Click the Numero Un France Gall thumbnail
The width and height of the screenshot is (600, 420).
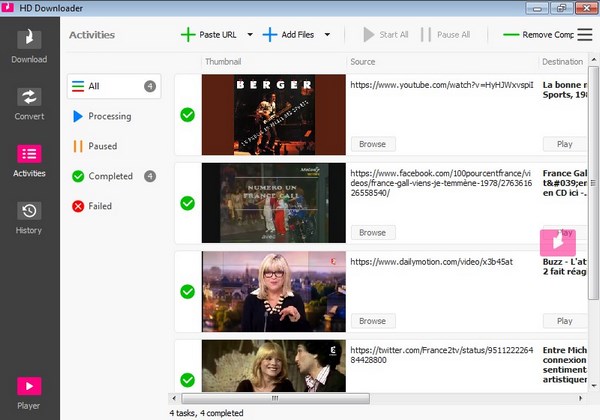pyautogui.click(x=274, y=203)
